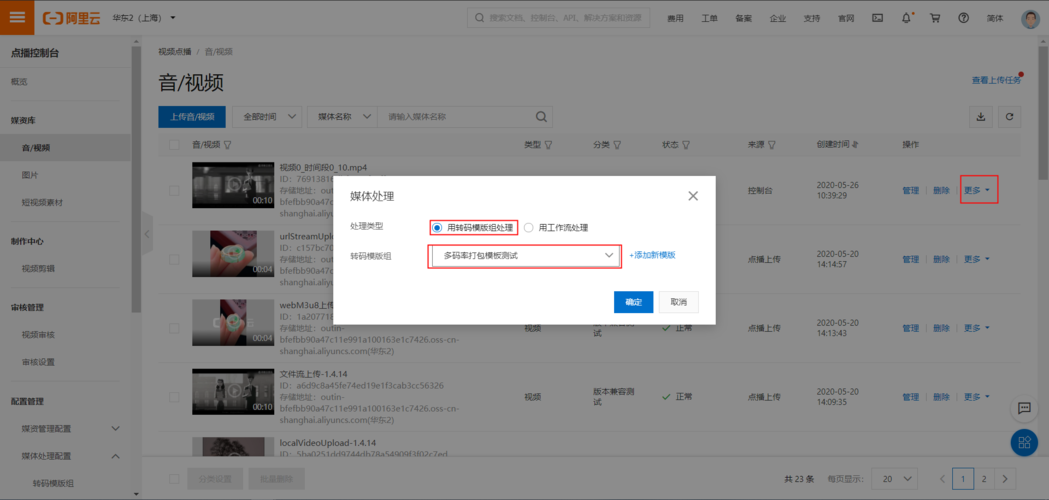Filter the 来源 column
1049x500 pixels.
(x=771, y=145)
